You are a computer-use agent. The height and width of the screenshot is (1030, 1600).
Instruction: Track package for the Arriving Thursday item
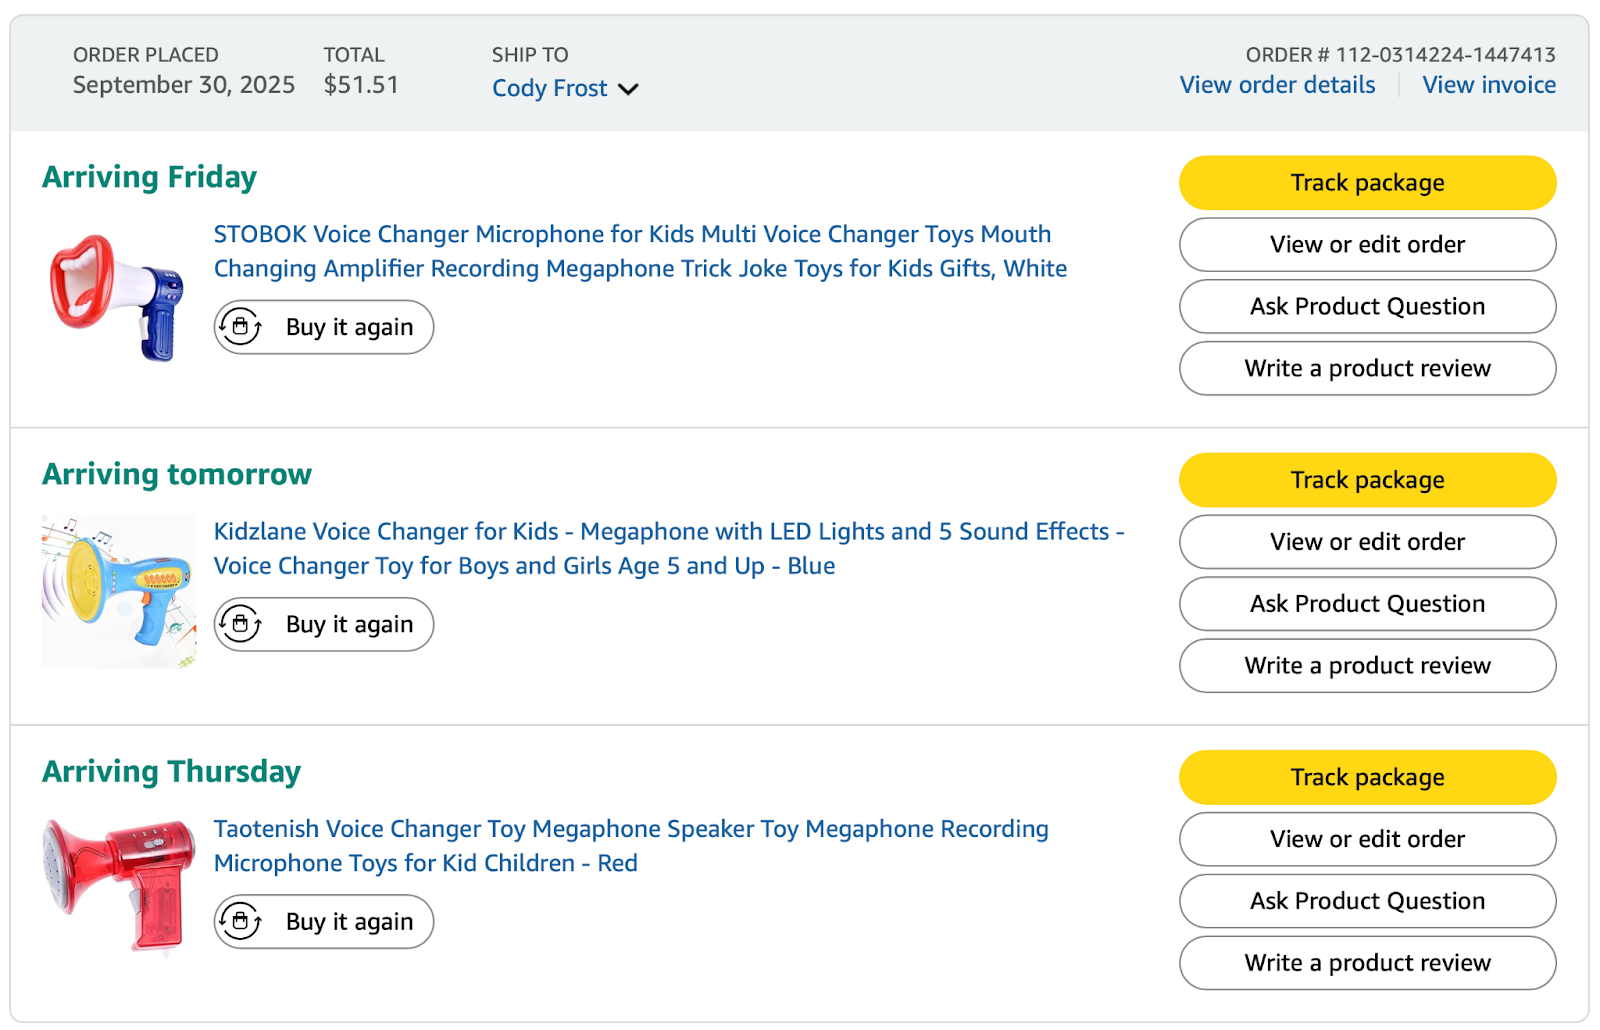point(1367,777)
